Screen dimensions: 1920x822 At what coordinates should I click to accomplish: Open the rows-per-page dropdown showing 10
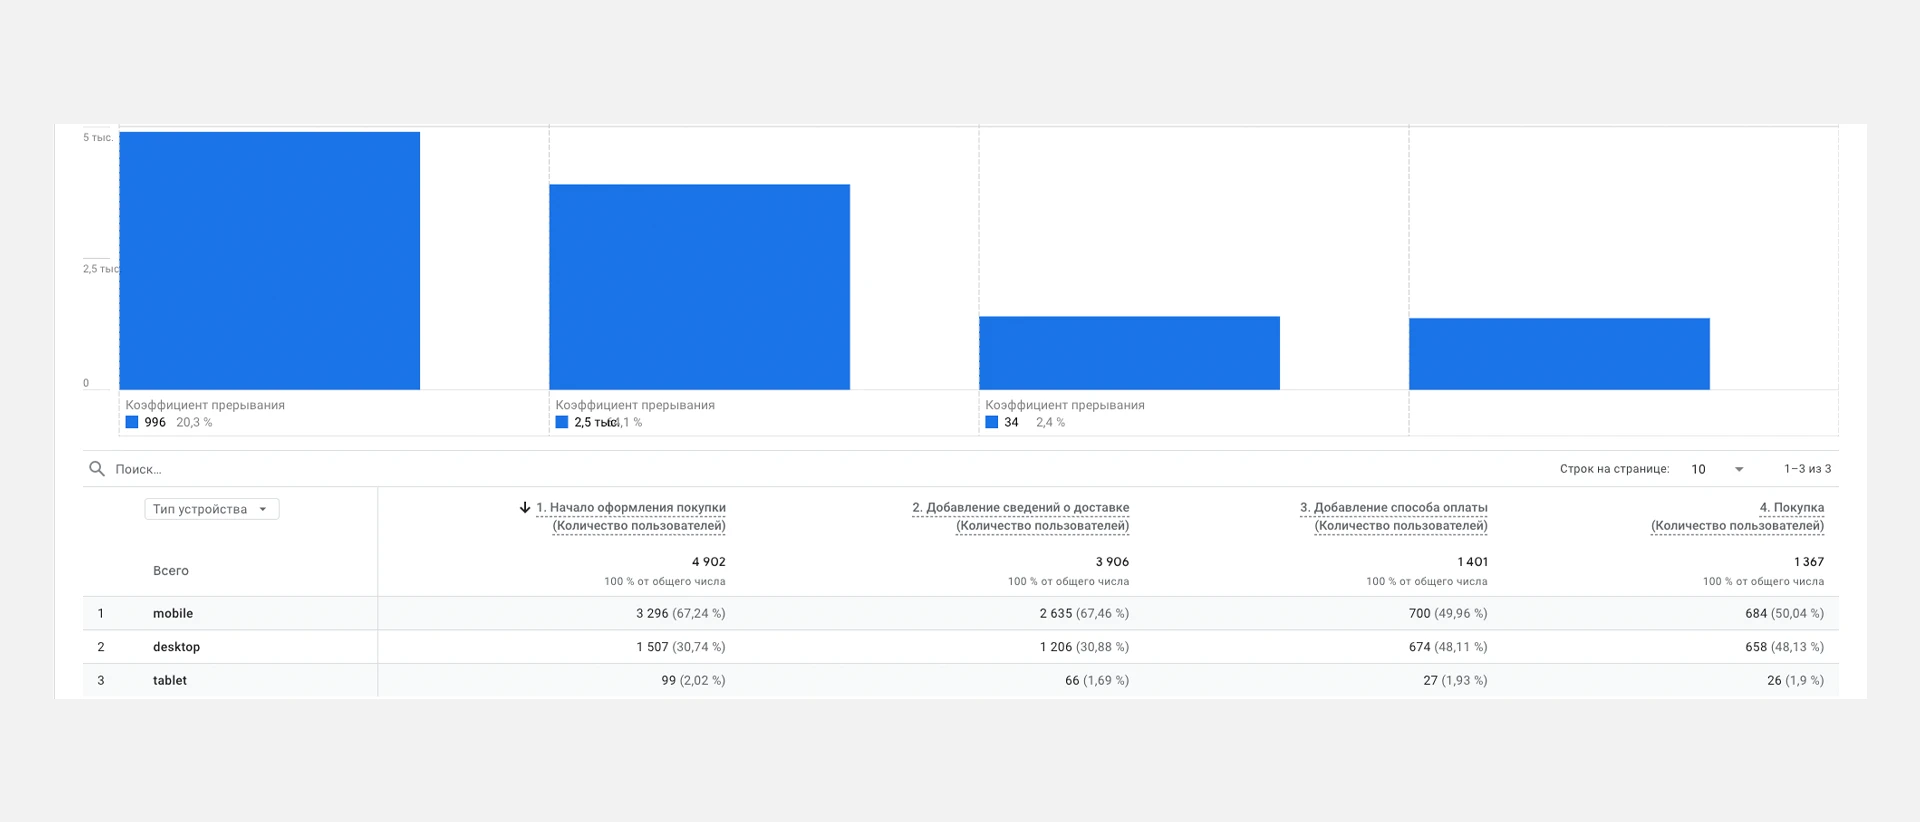click(1717, 469)
